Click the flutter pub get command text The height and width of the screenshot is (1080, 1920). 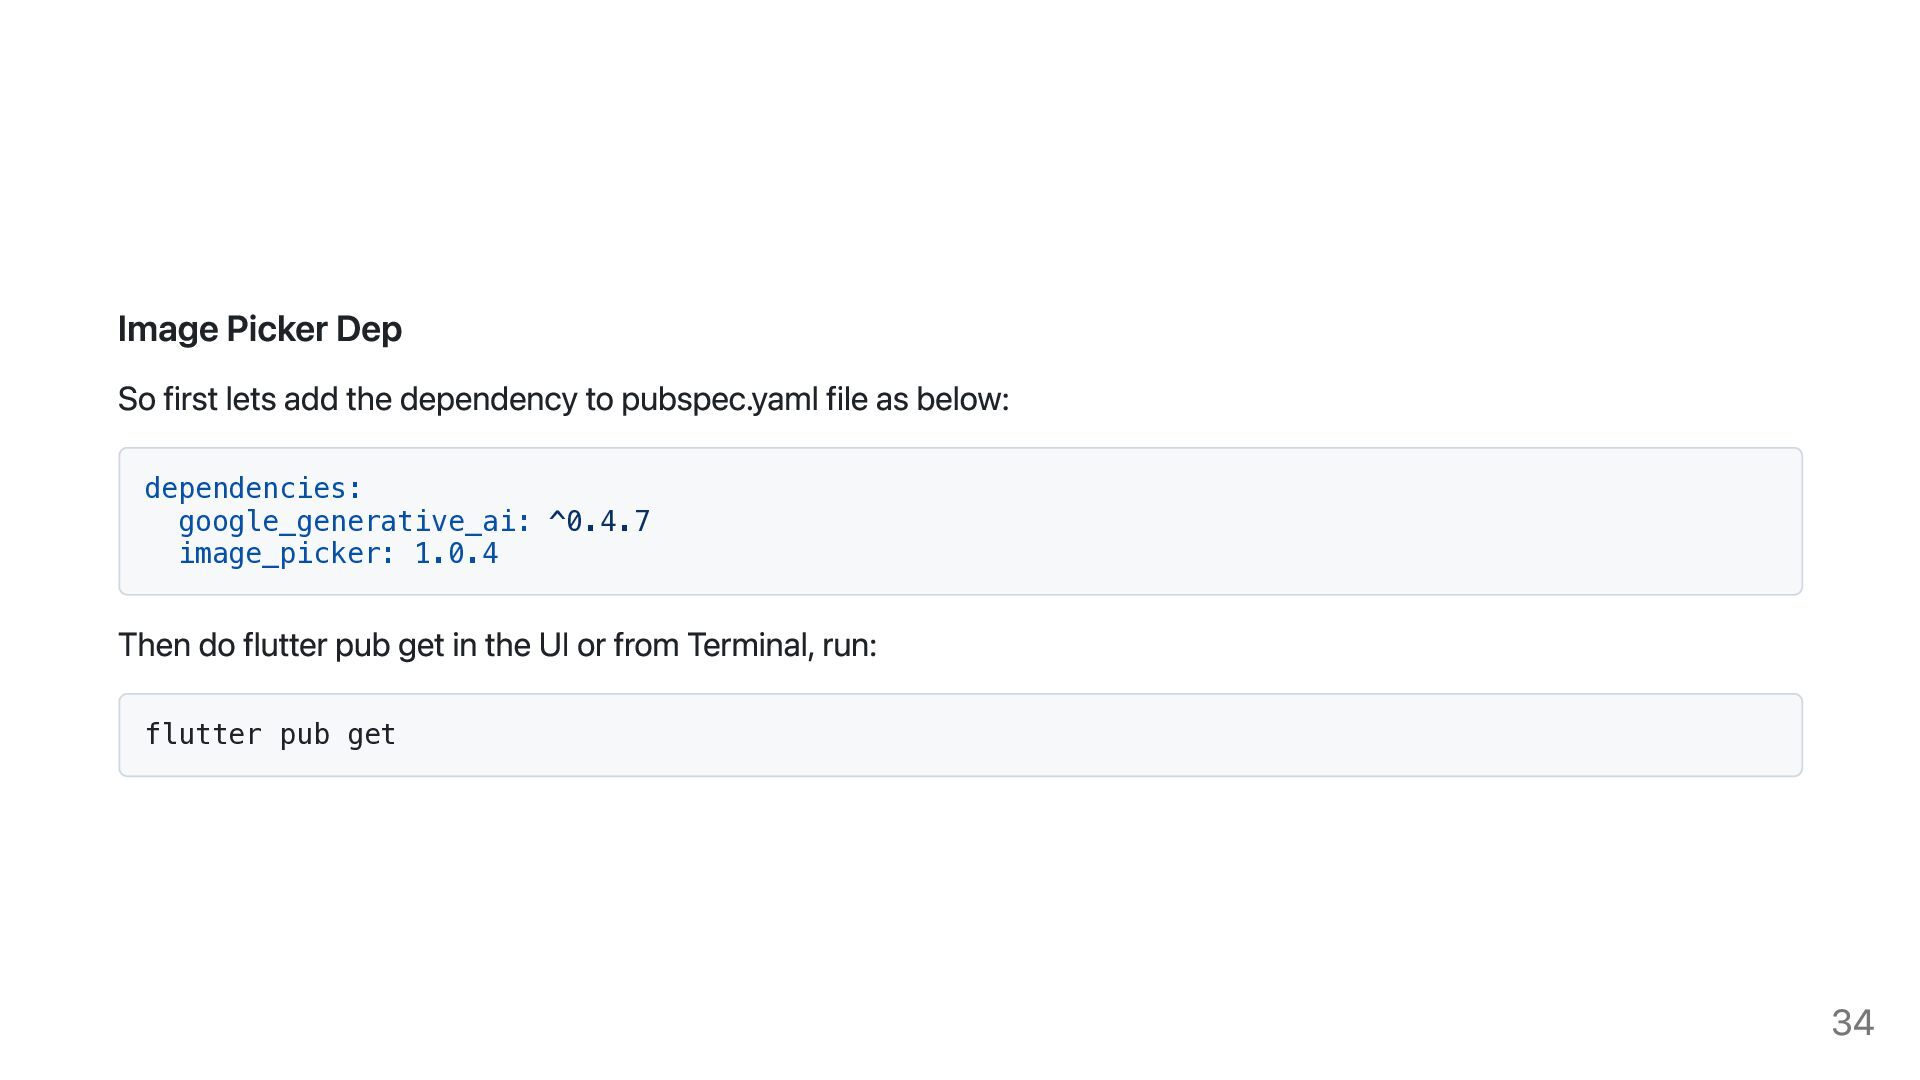(x=271, y=735)
